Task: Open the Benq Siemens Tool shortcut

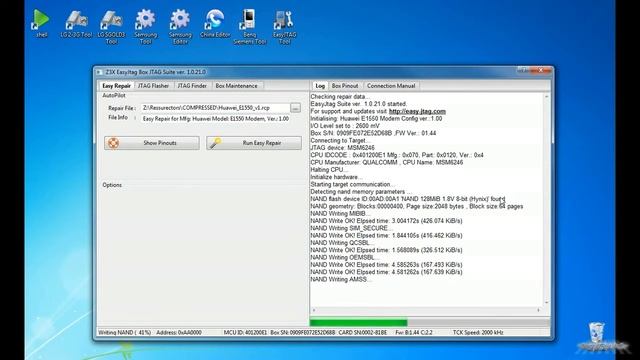Action: 249,27
